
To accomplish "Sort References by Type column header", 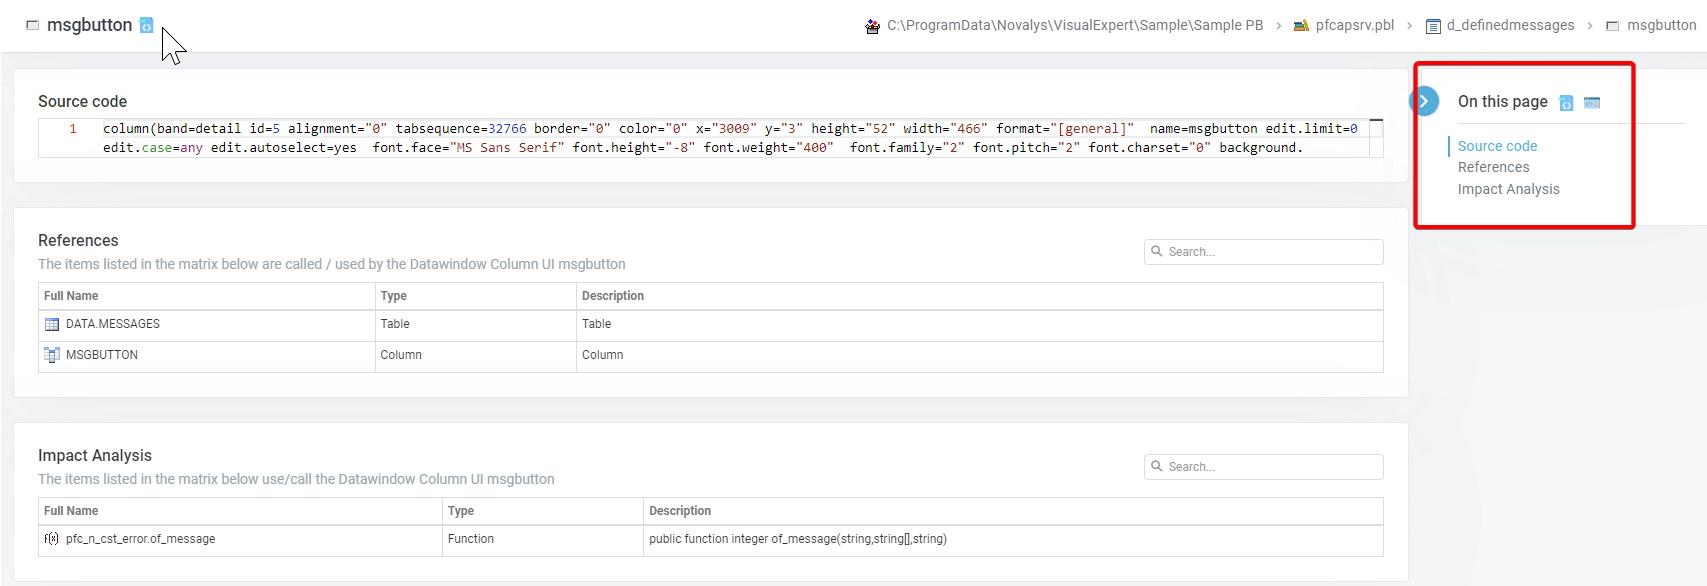I will coord(394,296).
